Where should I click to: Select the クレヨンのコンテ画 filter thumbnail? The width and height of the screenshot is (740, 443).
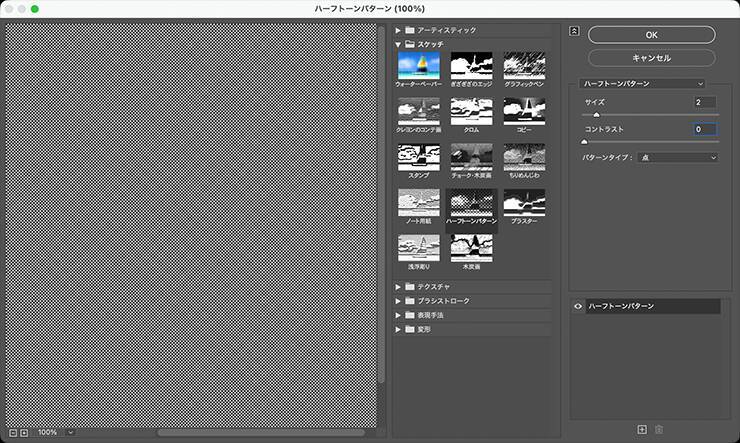pos(419,111)
